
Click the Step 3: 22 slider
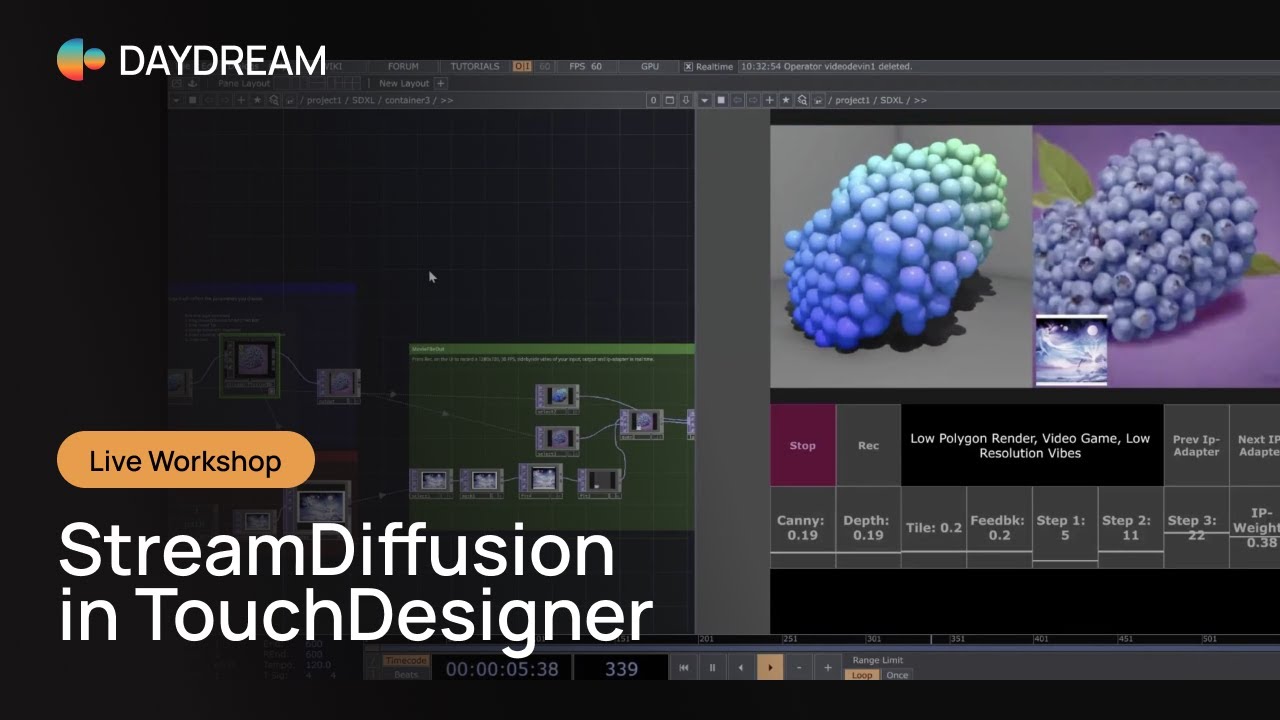(x=1196, y=527)
